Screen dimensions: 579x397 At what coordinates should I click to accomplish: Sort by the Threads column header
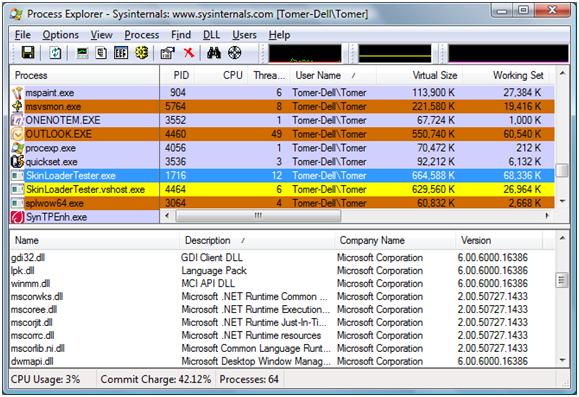[269, 75]
